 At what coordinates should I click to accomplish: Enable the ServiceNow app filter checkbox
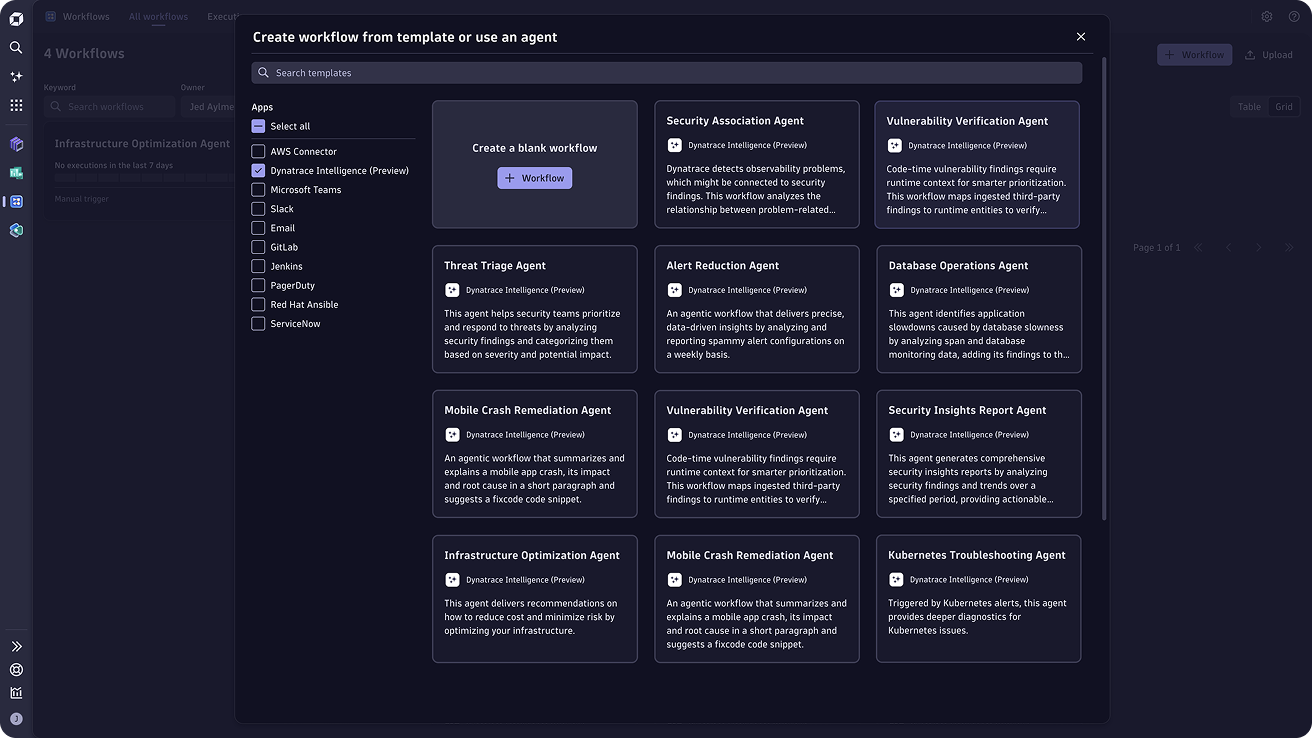pos(258,324)
